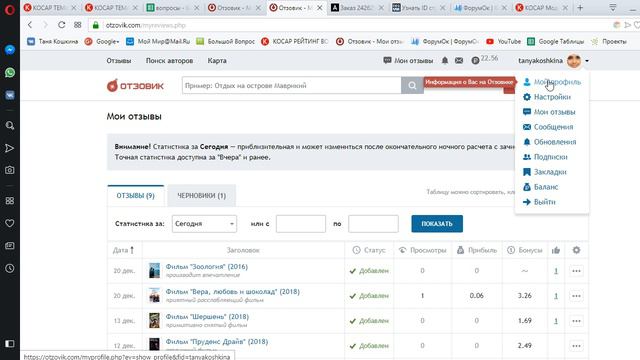Click "Мои отзывы" in the header bar

click(x=408, y=60)
